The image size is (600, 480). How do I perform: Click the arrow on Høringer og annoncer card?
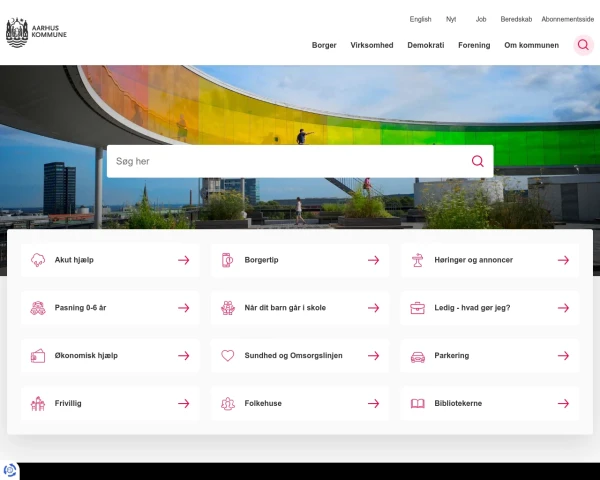pyautogui.click(x=563, y=260)
